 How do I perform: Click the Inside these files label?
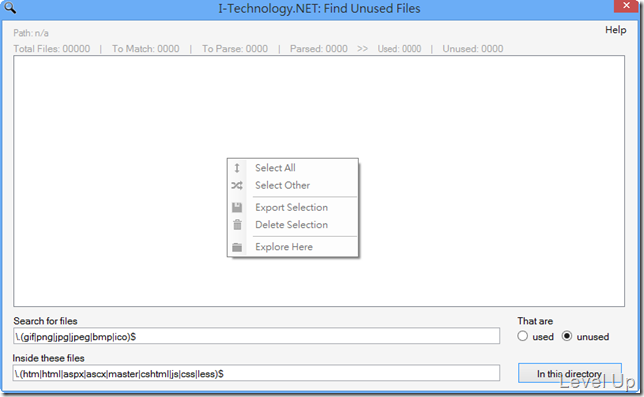(48, 358)
